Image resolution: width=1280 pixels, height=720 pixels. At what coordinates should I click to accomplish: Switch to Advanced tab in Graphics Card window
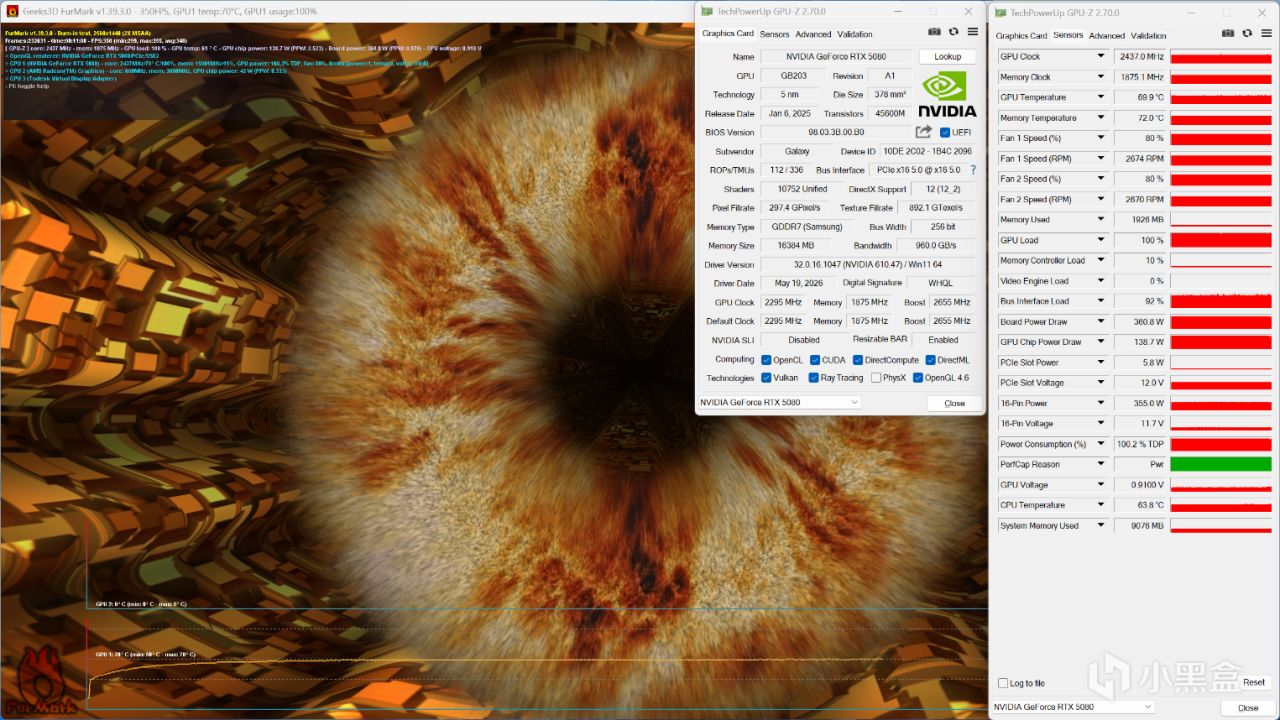coord(813,34)
